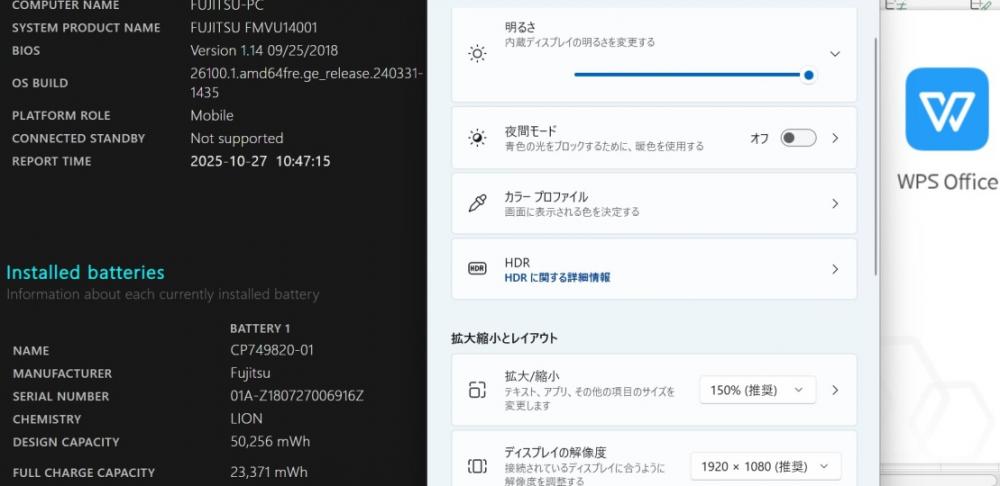Open the カラー プロファイル settings row
Screen dimensions: 1000x486
coord(654,204)
